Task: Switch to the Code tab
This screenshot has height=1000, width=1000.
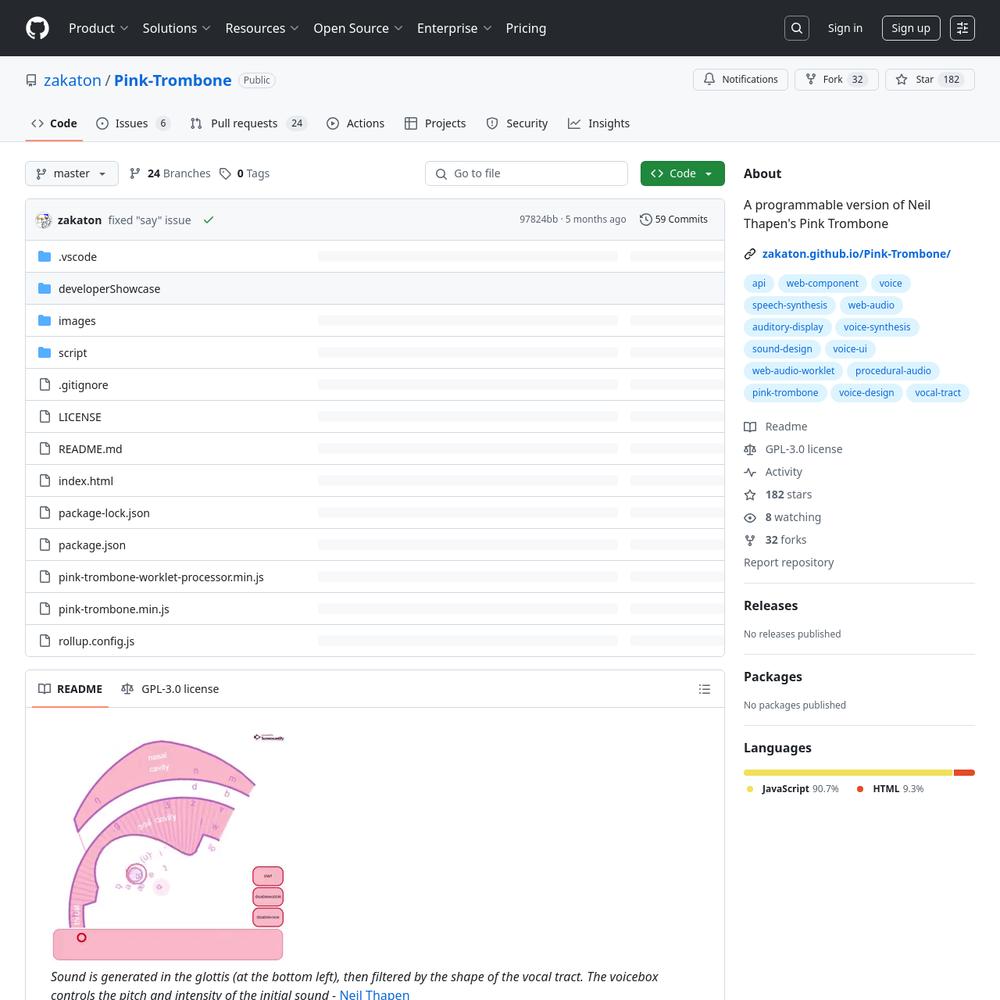Action: pyautogui.click(x=54, y=124)
